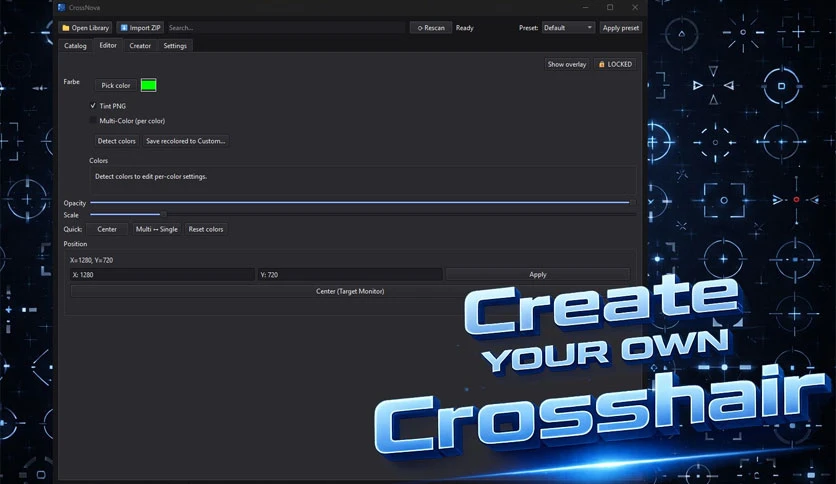This screenshot has width=836, height=484.
Task: Click Multi ↔ Single button
Action: [x=157, y=229]
